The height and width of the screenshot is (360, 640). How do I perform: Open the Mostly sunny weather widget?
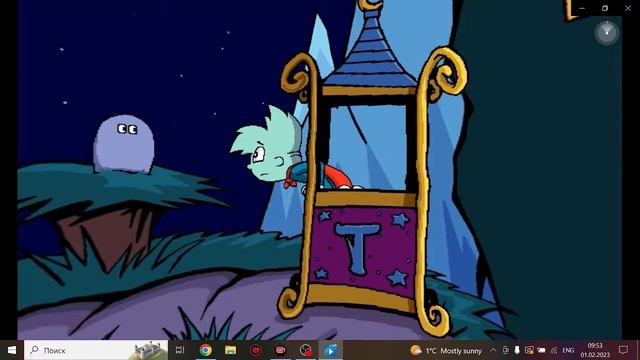coord(446,350)
